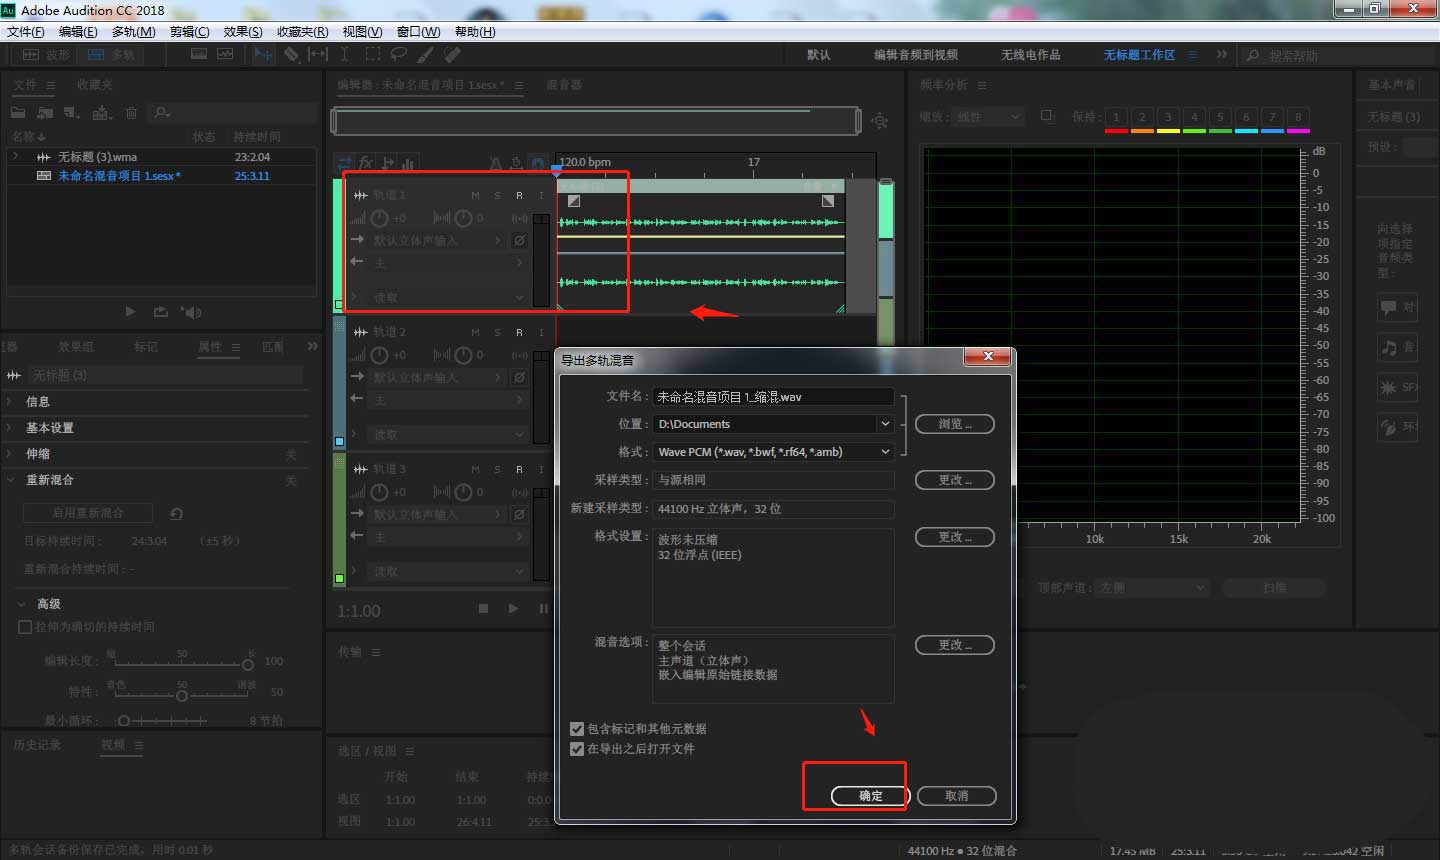Select the Lasso Selection tool

pyautogui.click(x=399, y=54)
